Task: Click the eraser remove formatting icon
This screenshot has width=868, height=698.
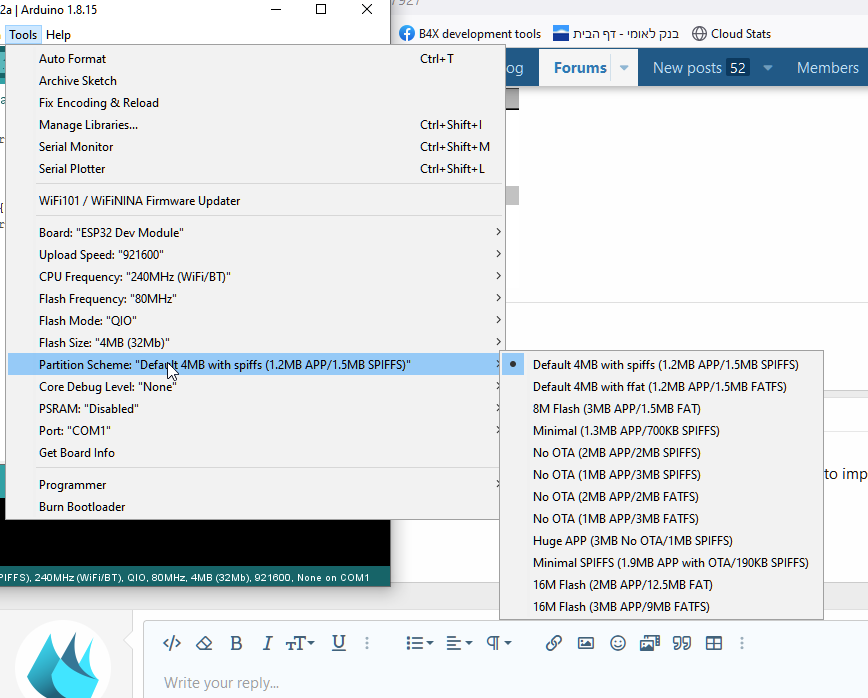Action: click(x=204, y=643)
